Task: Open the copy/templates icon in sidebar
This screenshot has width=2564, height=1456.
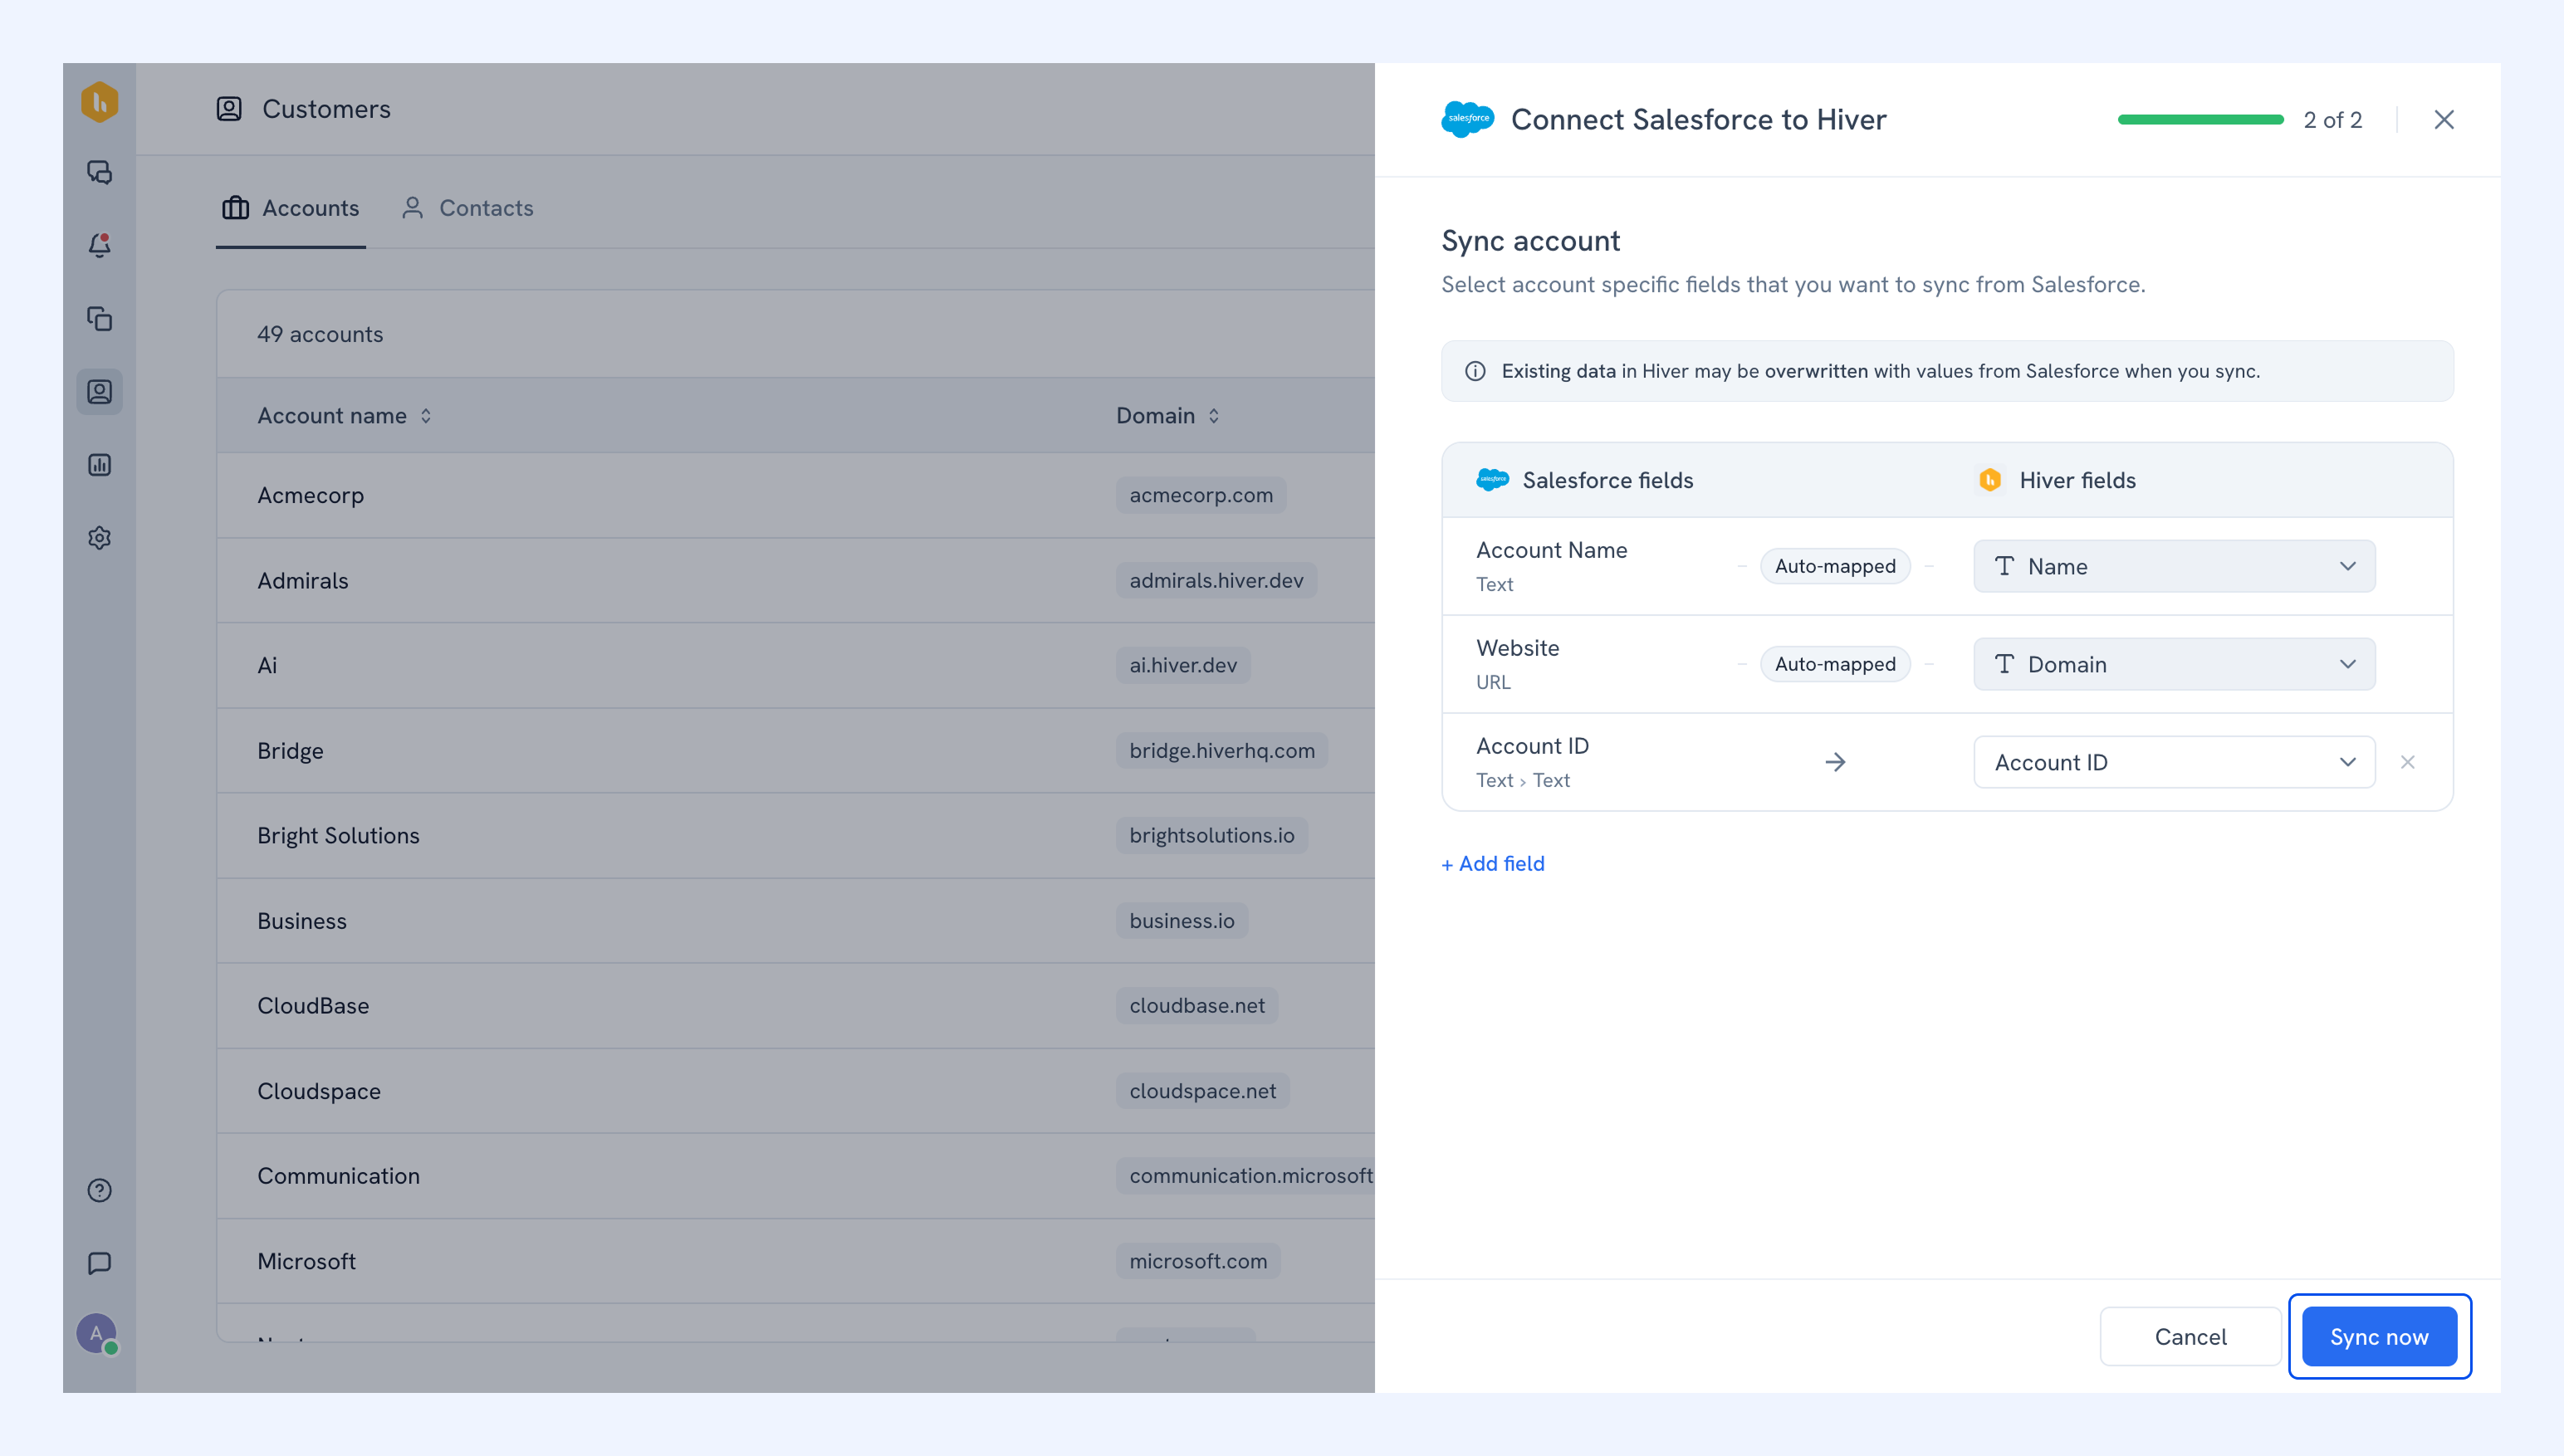Action: point(99,319)
